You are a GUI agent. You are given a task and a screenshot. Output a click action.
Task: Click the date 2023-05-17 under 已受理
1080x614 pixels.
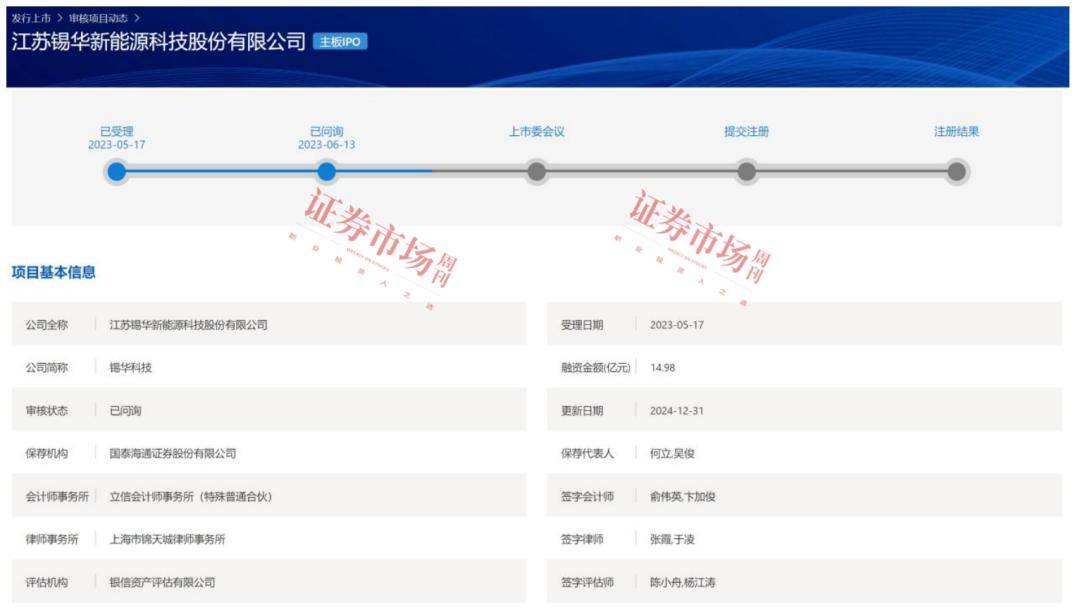116,145
